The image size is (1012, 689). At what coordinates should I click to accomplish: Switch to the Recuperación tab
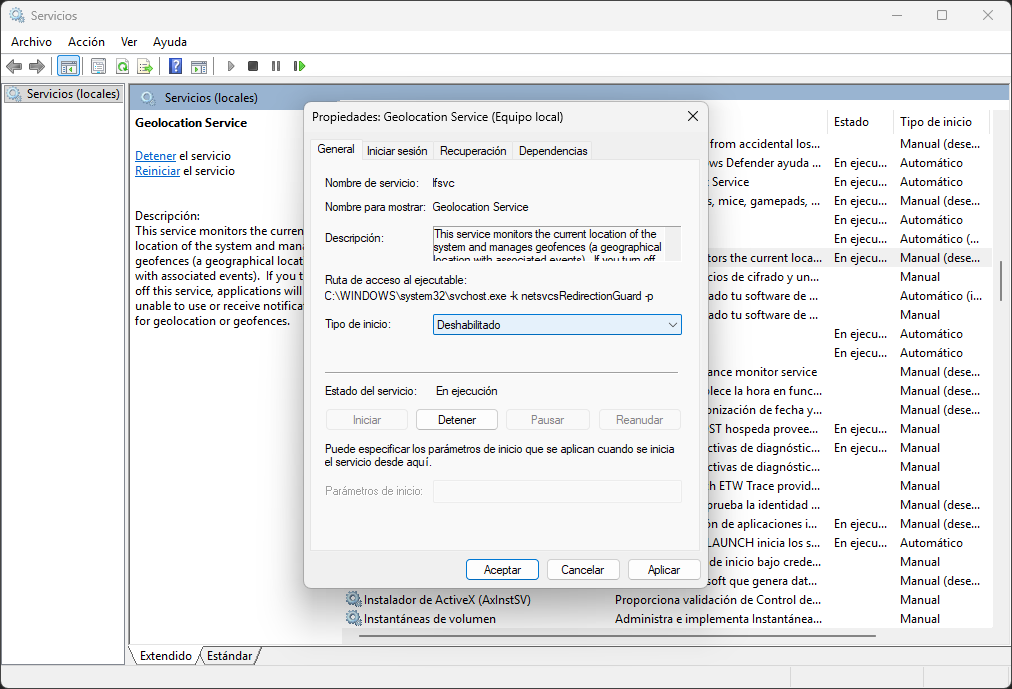click(x=473, y=151)
